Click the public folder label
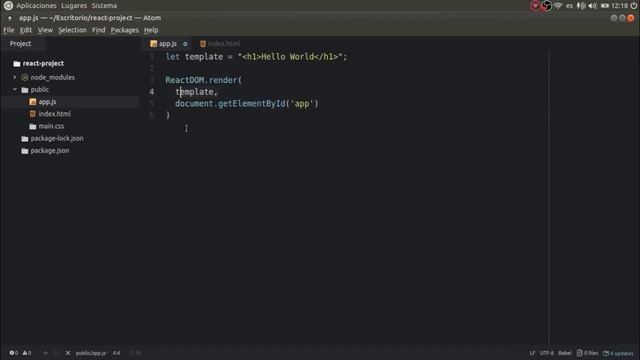The height and width of the screenshot is (360, 640). coord(40,89)
